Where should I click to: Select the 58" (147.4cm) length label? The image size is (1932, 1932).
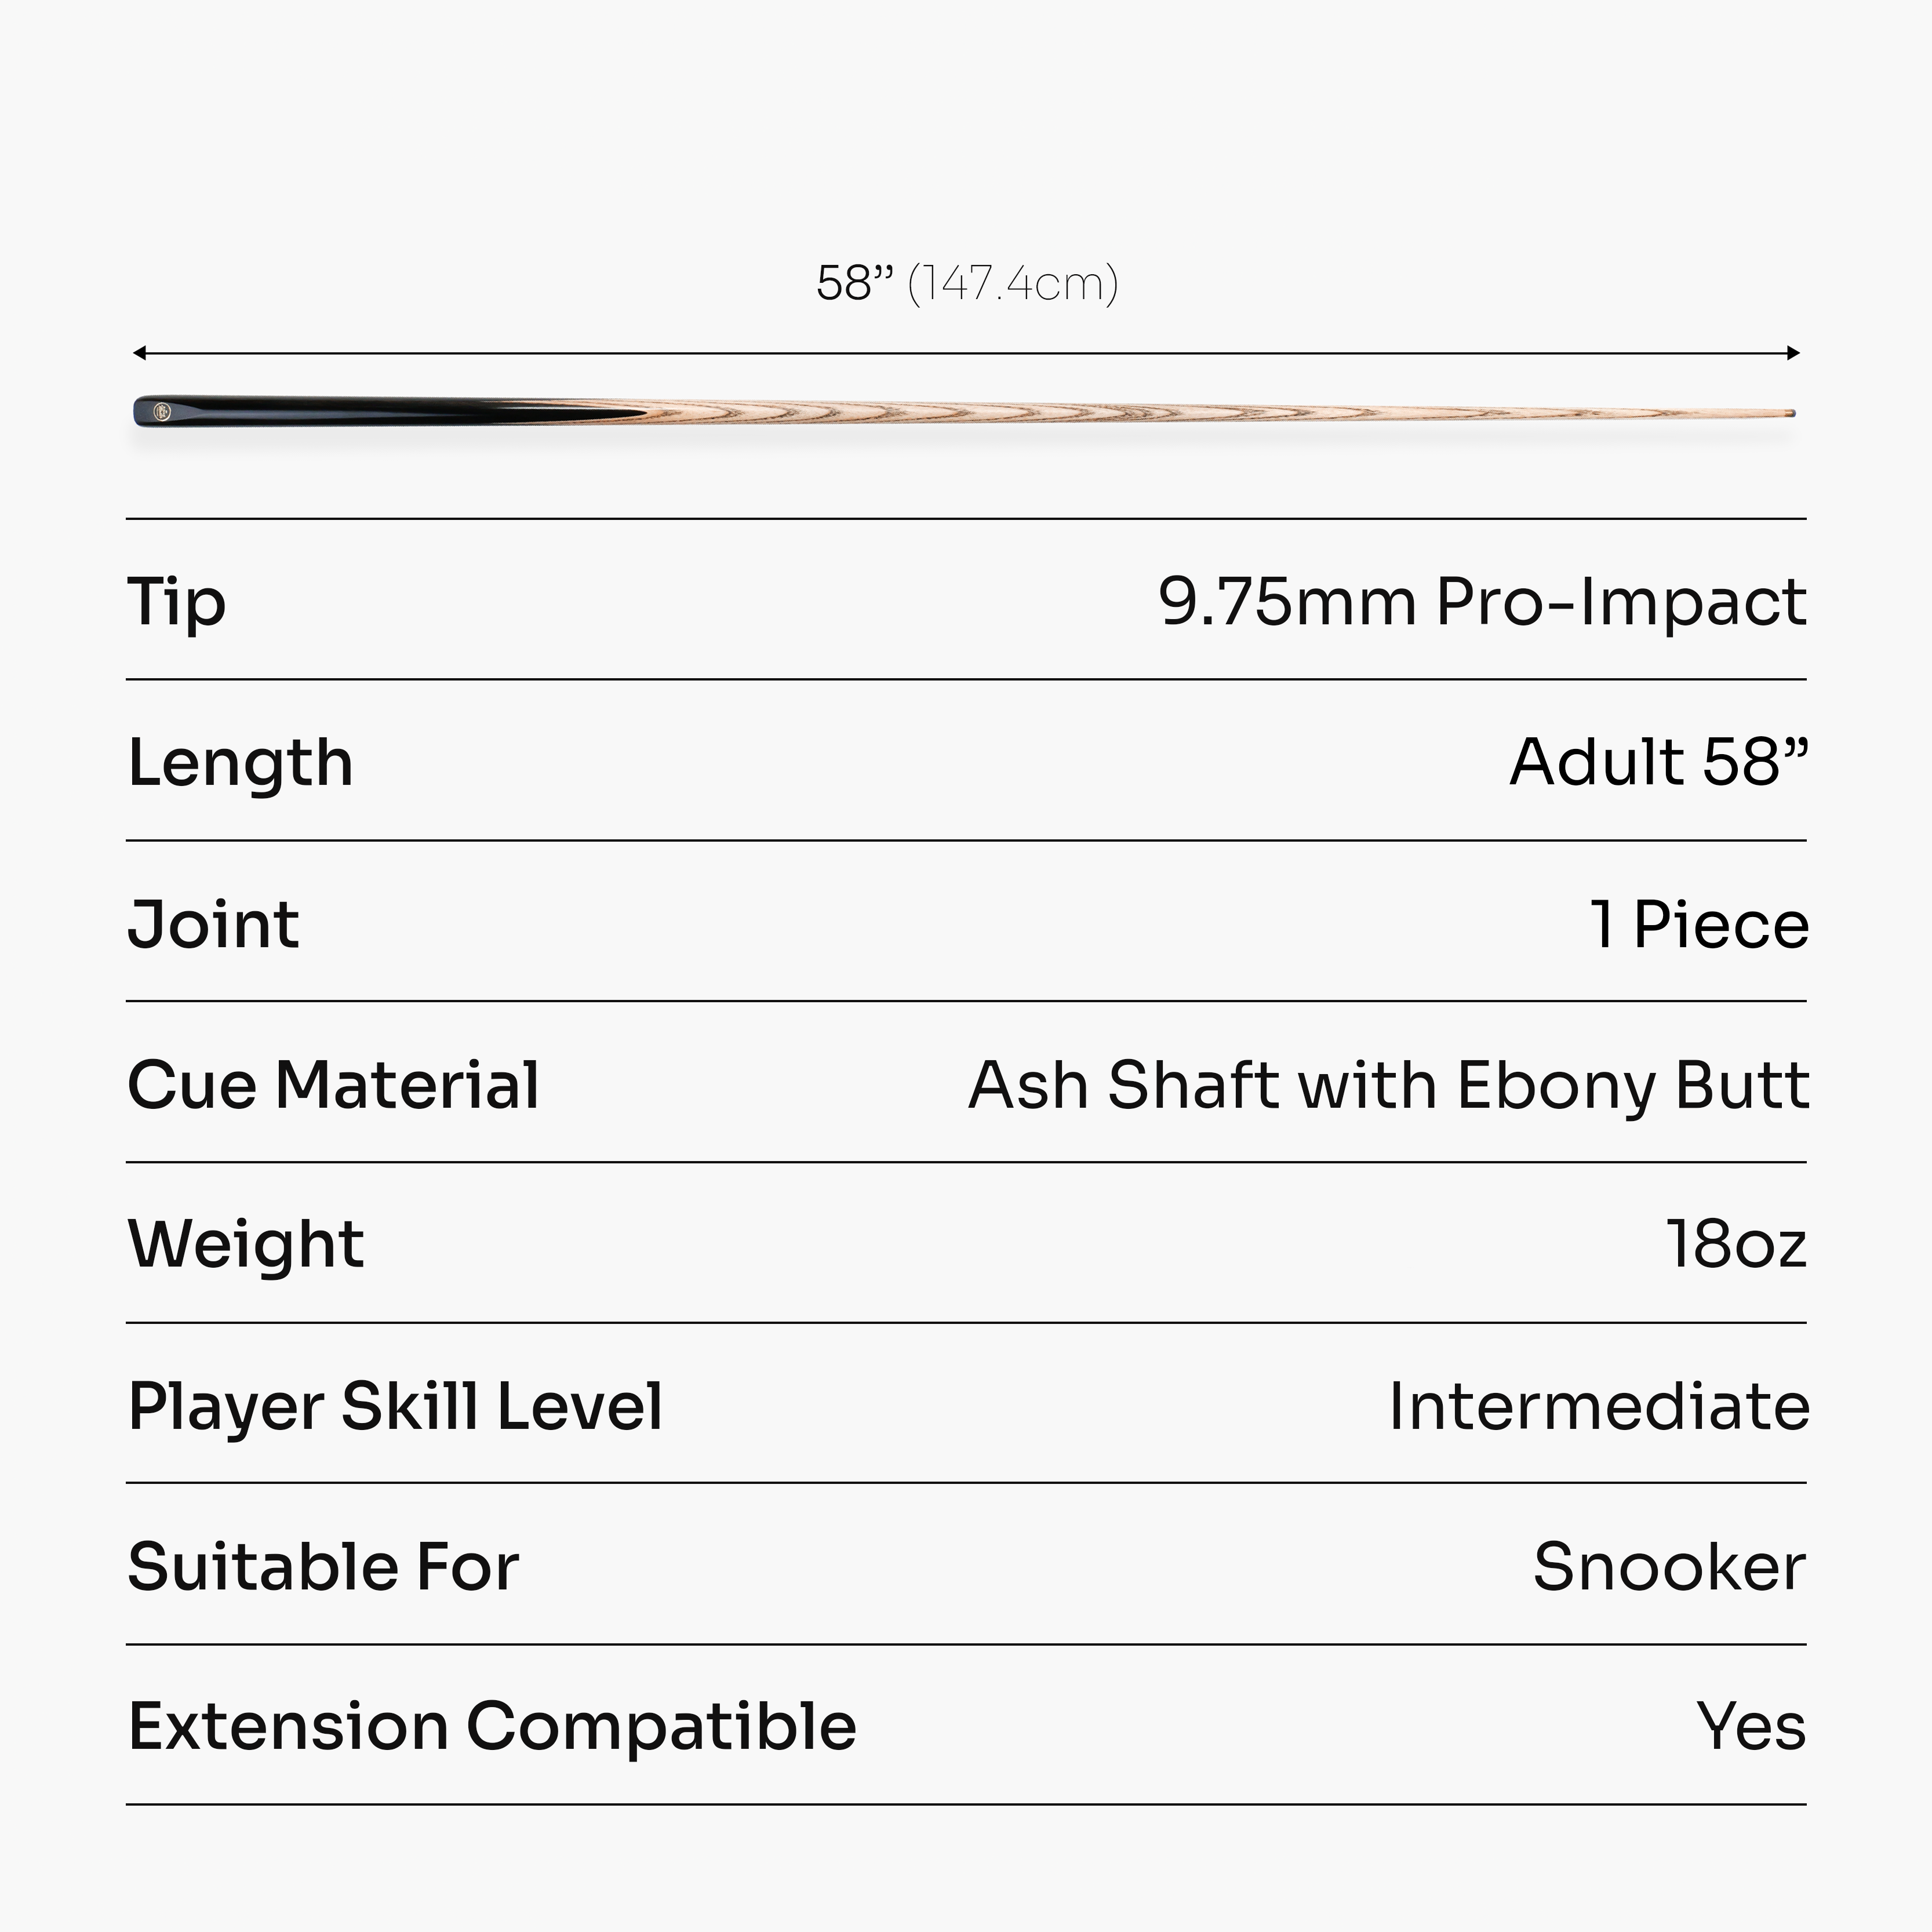(x=966, y=283)
